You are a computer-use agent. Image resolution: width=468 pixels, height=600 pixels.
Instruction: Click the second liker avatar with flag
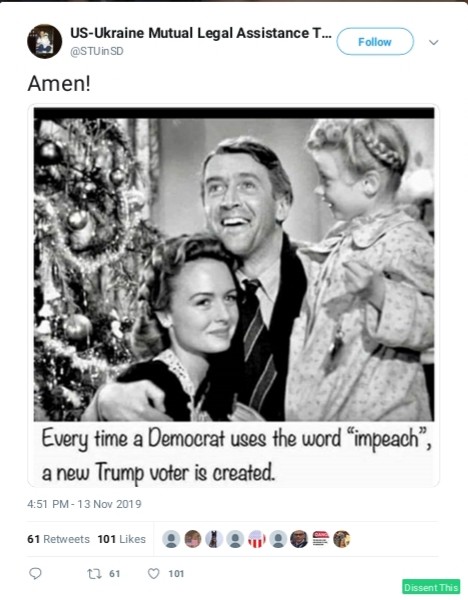point(193,539)
